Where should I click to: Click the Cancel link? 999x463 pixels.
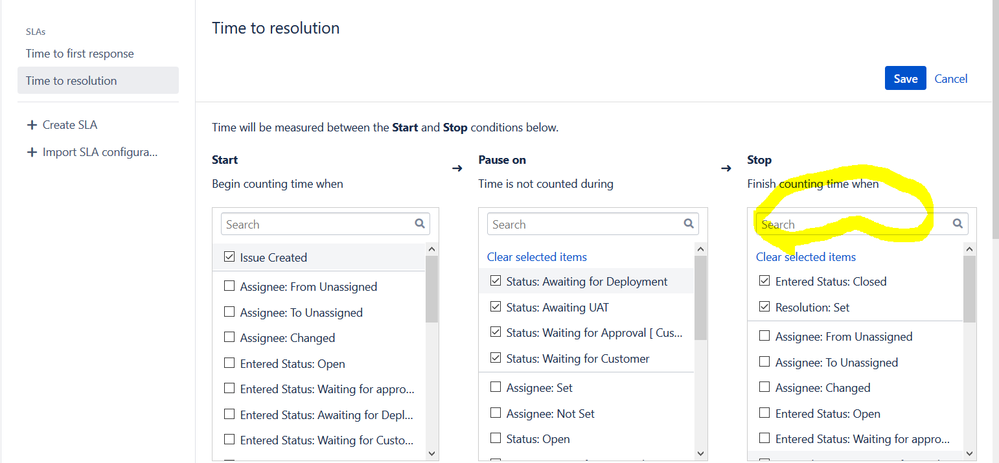(951, 79)
